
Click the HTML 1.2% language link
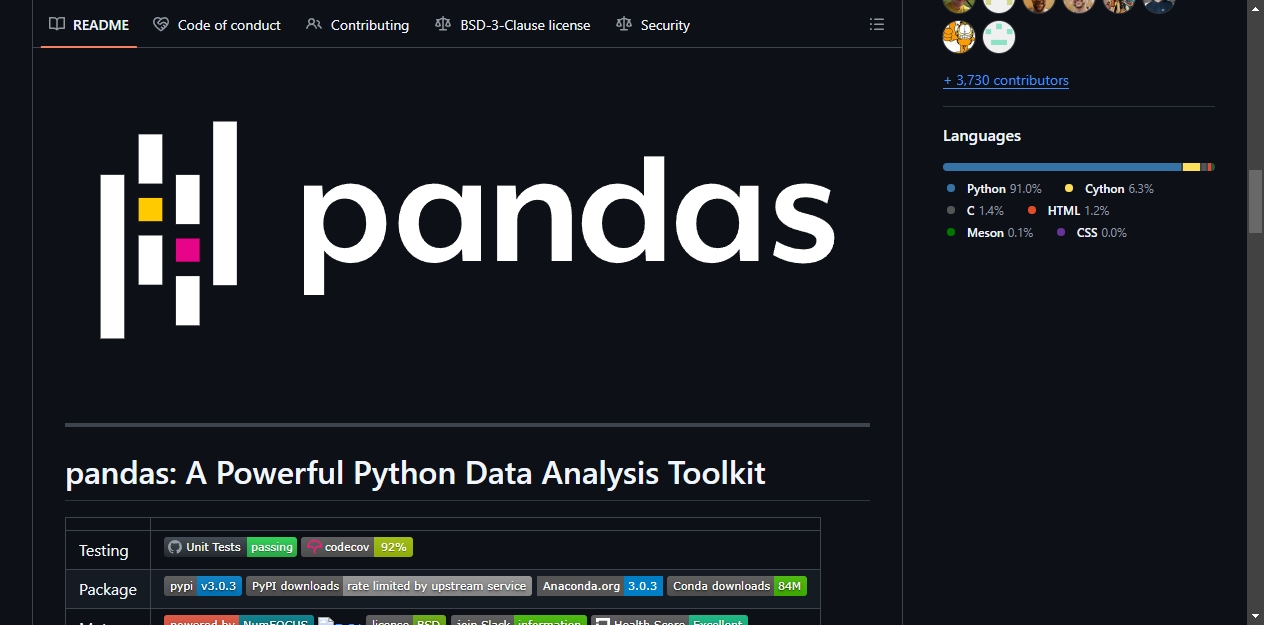click(x=1068, y=210)
